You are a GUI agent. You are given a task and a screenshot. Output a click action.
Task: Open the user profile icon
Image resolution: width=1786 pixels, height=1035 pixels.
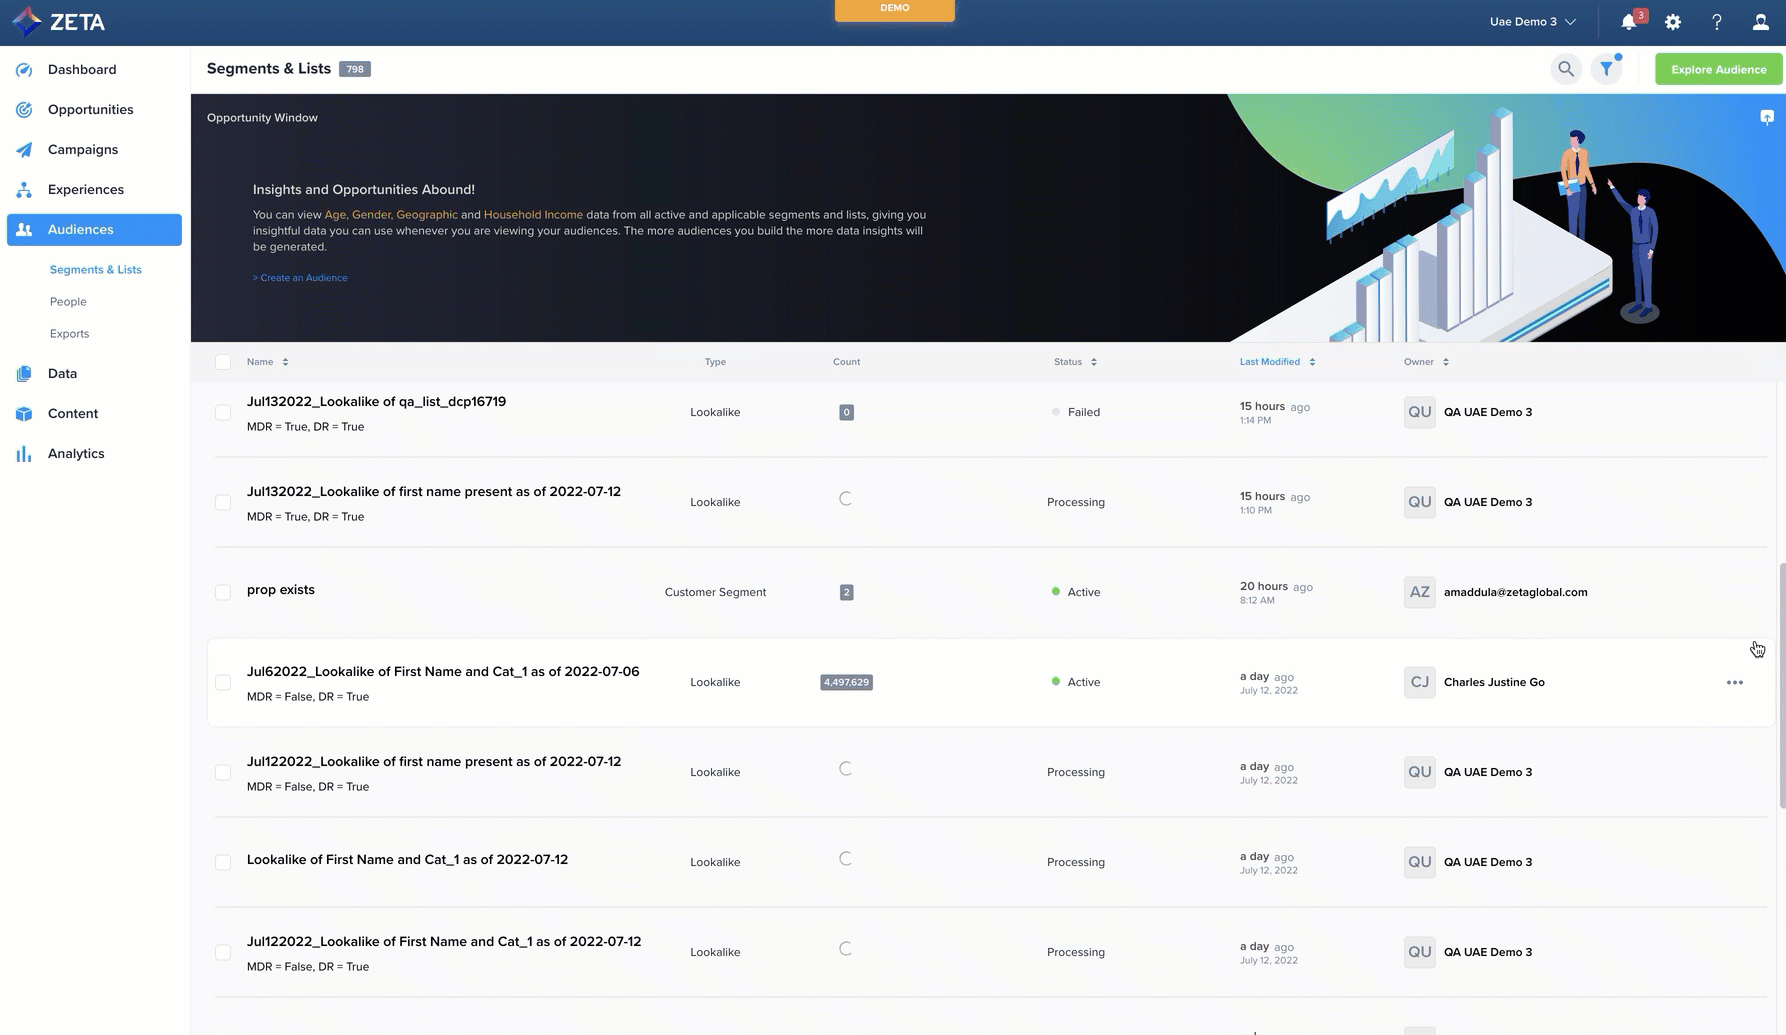click(x=1761, y=22)
